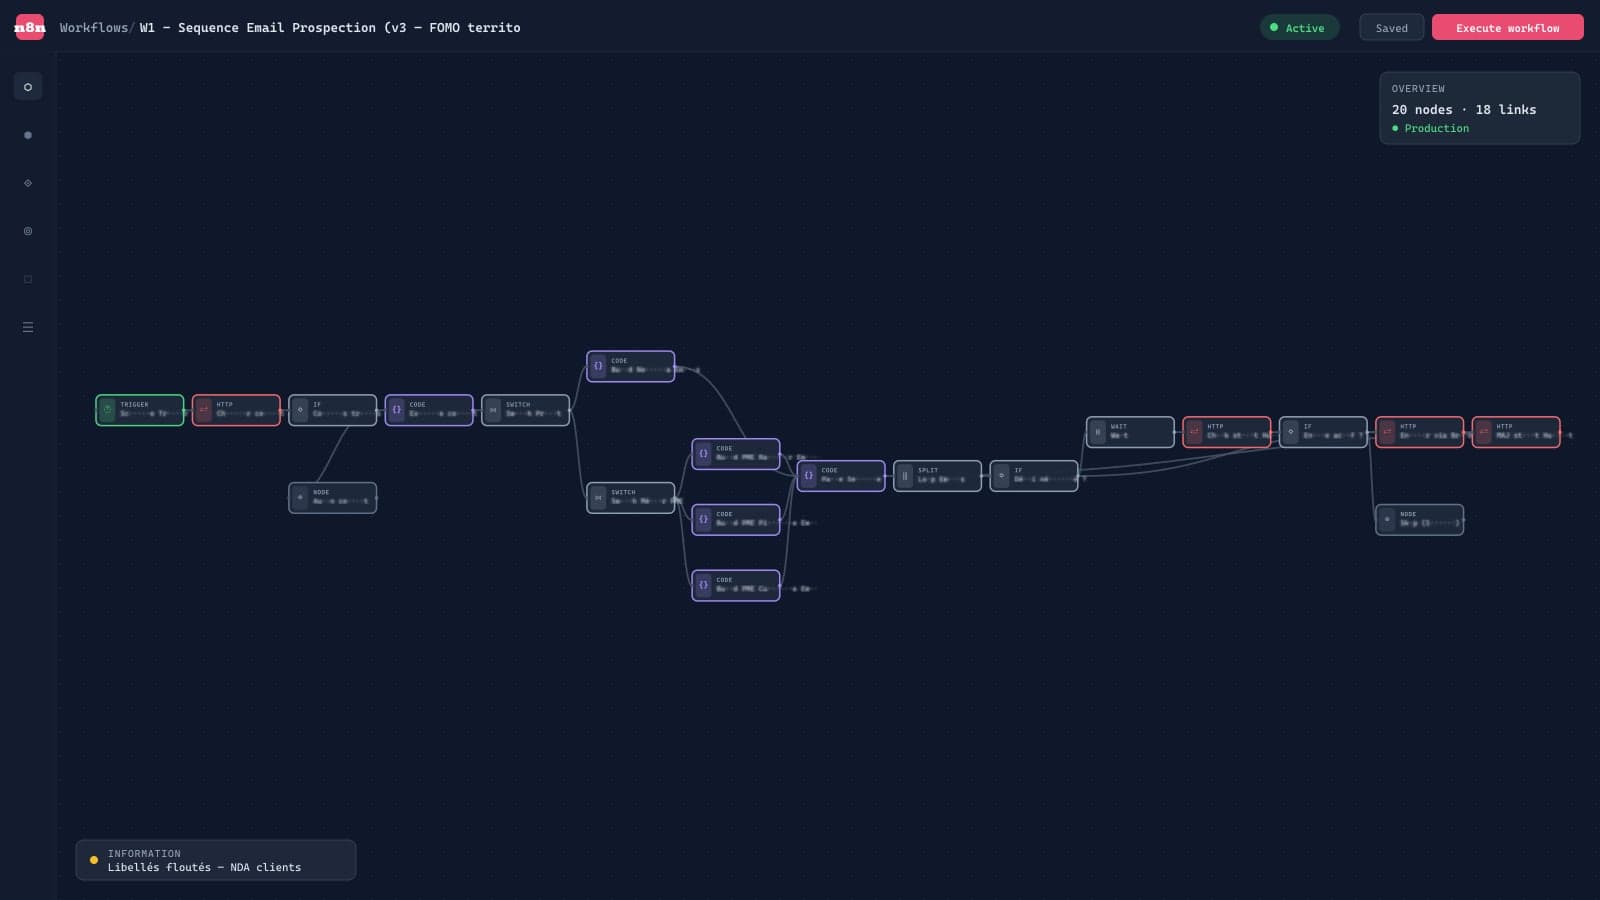Image resolution: width=1600 pixels, height=900 pixels.
Task: Toggle the Active workflow switch
Action: (1299, 27)
